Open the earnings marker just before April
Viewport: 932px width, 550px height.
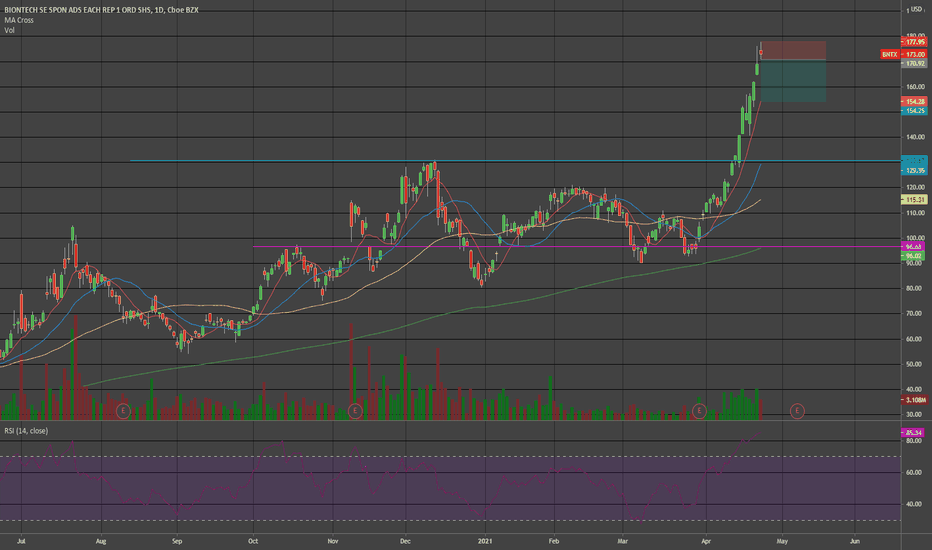coord(699,411)
